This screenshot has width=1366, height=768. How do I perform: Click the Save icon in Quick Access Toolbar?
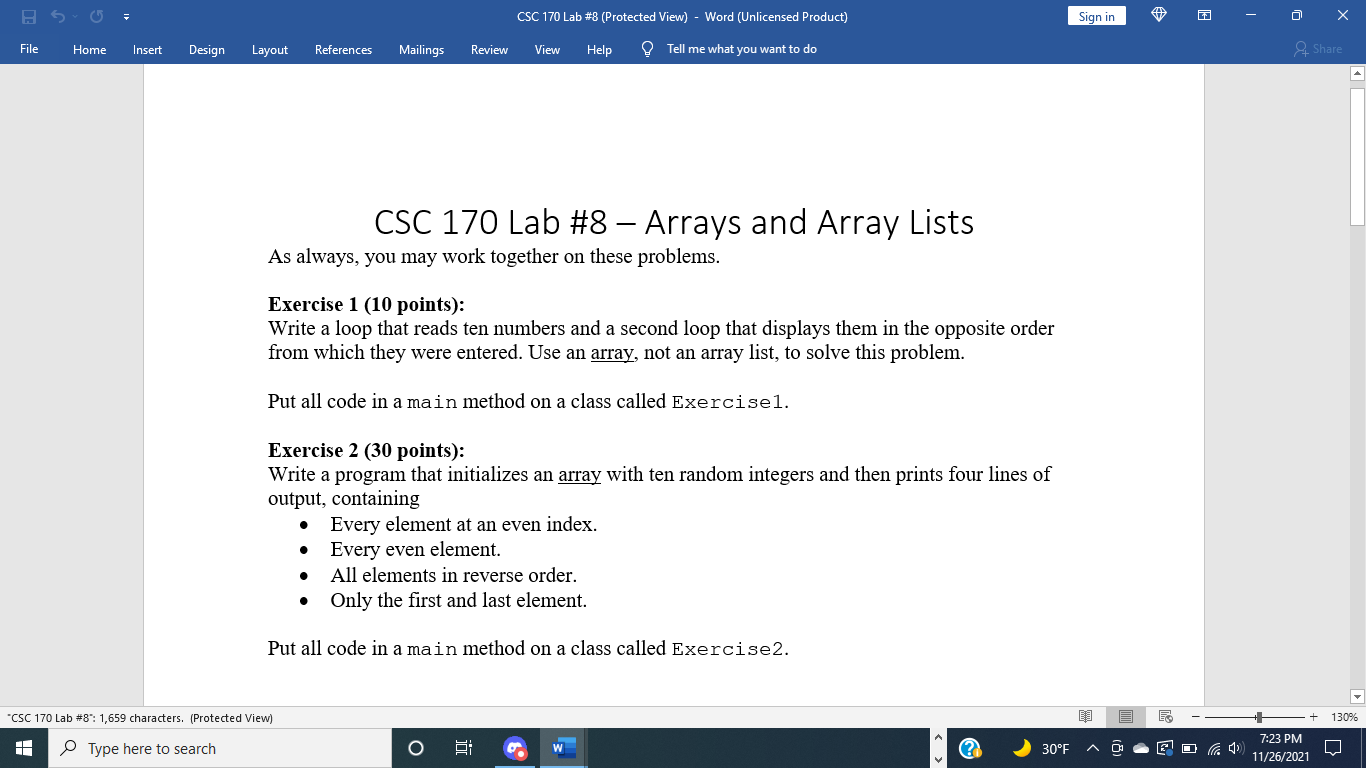(x=29, y=16)
